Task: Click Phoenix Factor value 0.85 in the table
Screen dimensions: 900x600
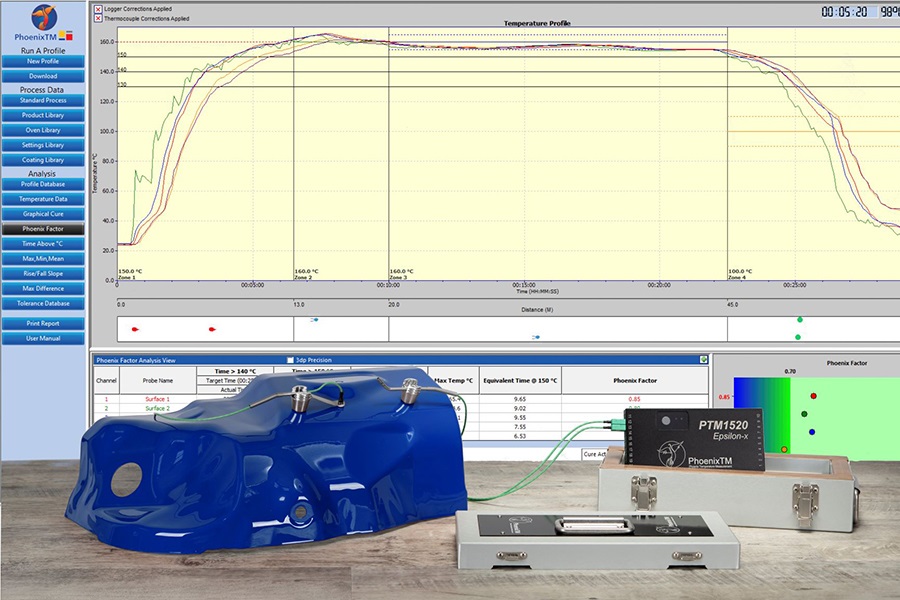Action: (x=634, y=399)
